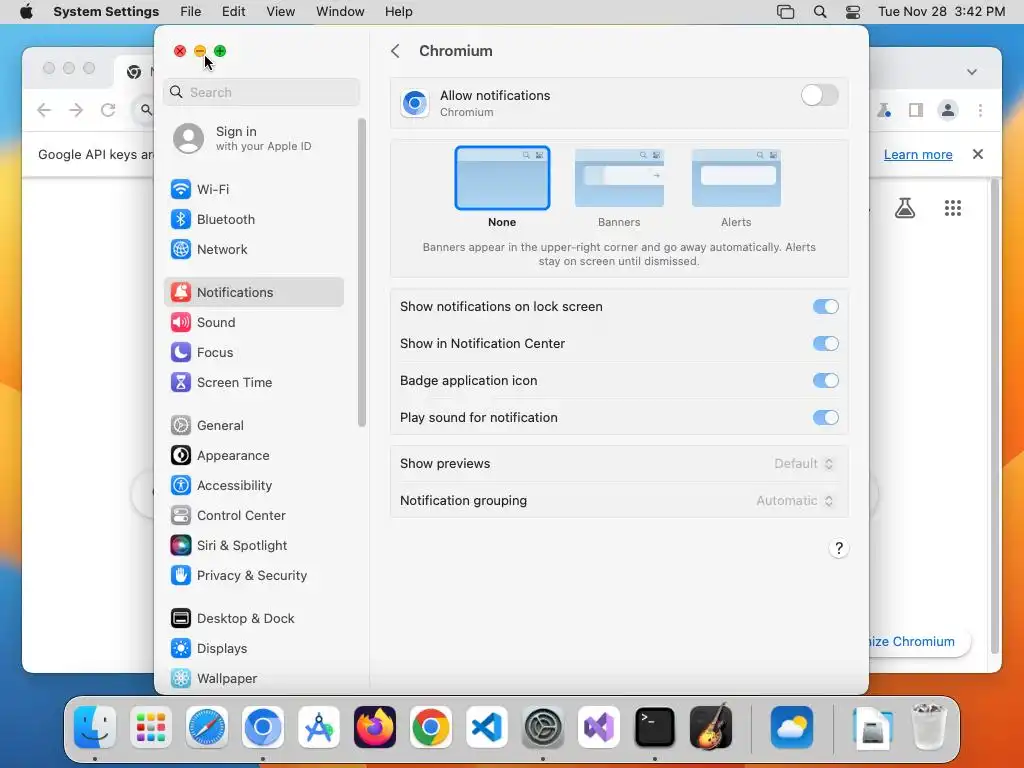Open Google Chrome from the Dock
The image size is (1024, 768).
point(430,727)
